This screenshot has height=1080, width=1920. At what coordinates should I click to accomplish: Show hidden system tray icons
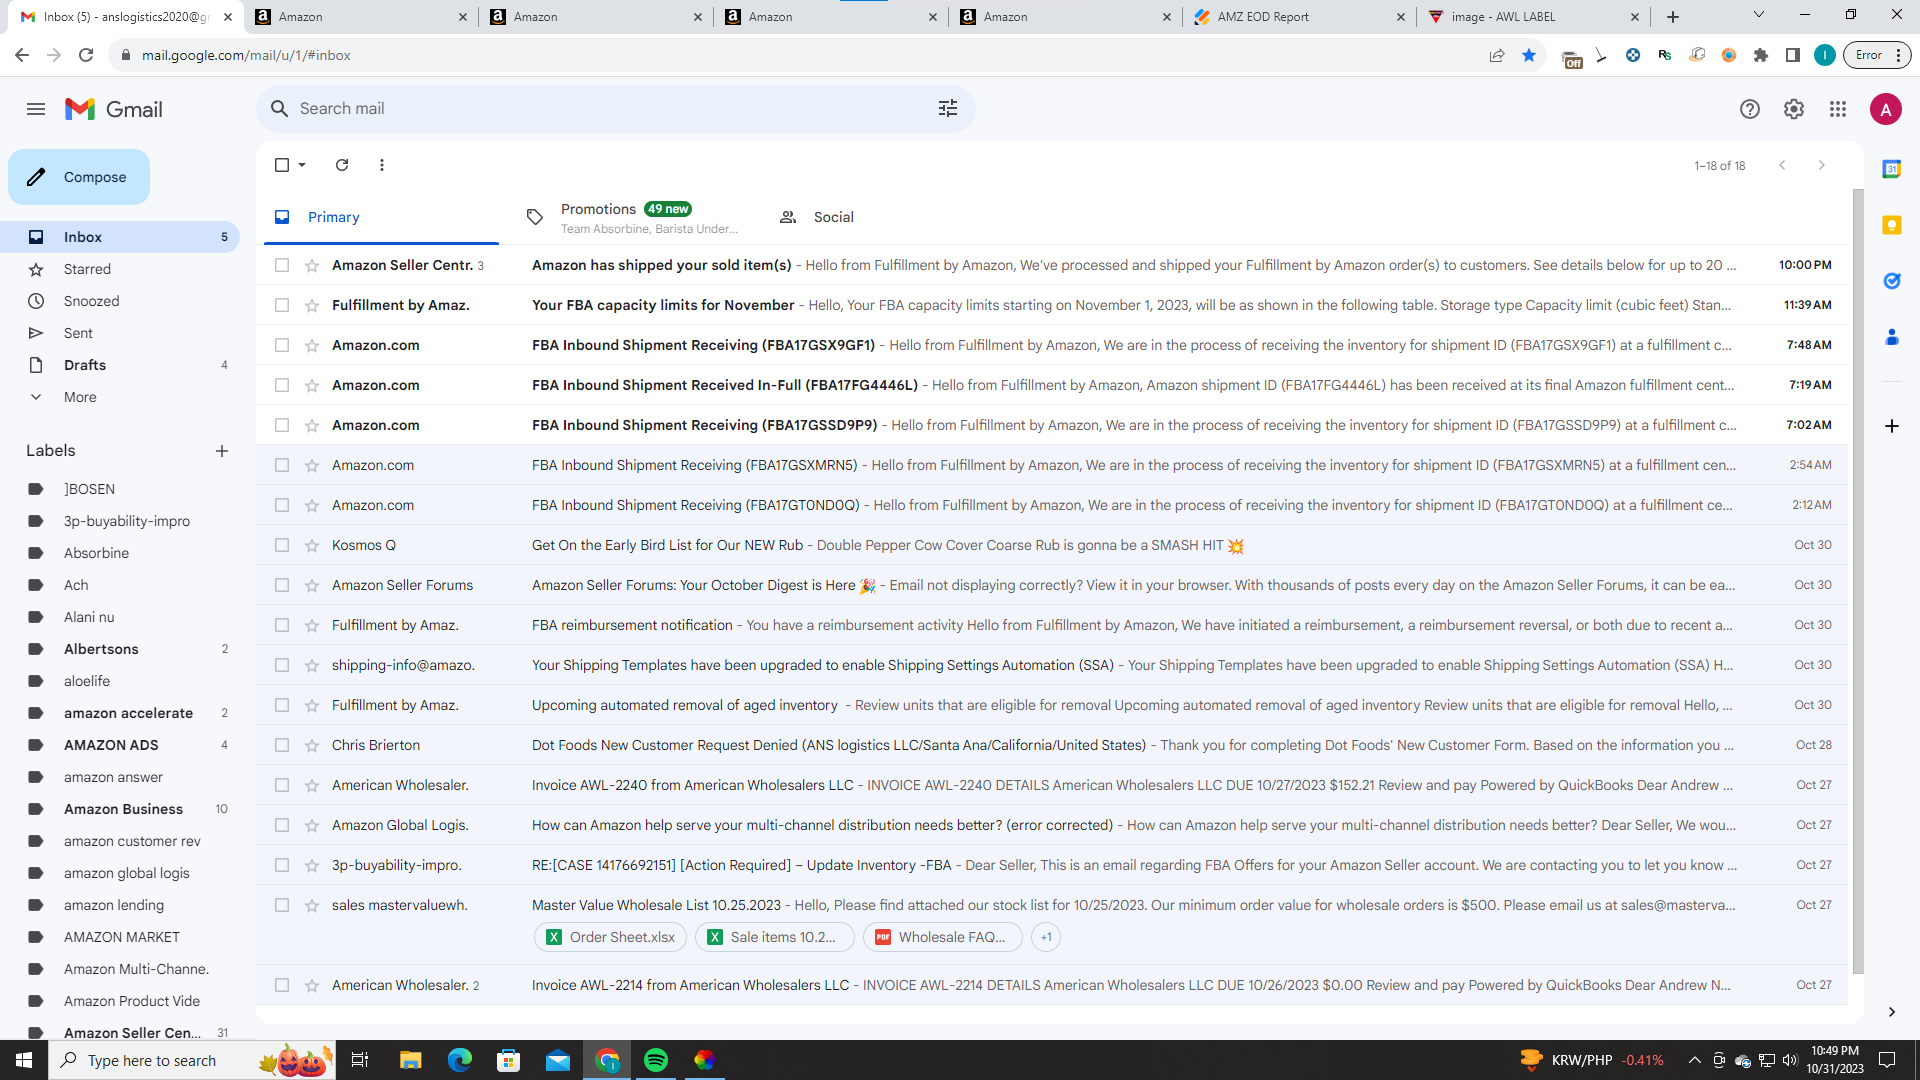[1694, 1060]
